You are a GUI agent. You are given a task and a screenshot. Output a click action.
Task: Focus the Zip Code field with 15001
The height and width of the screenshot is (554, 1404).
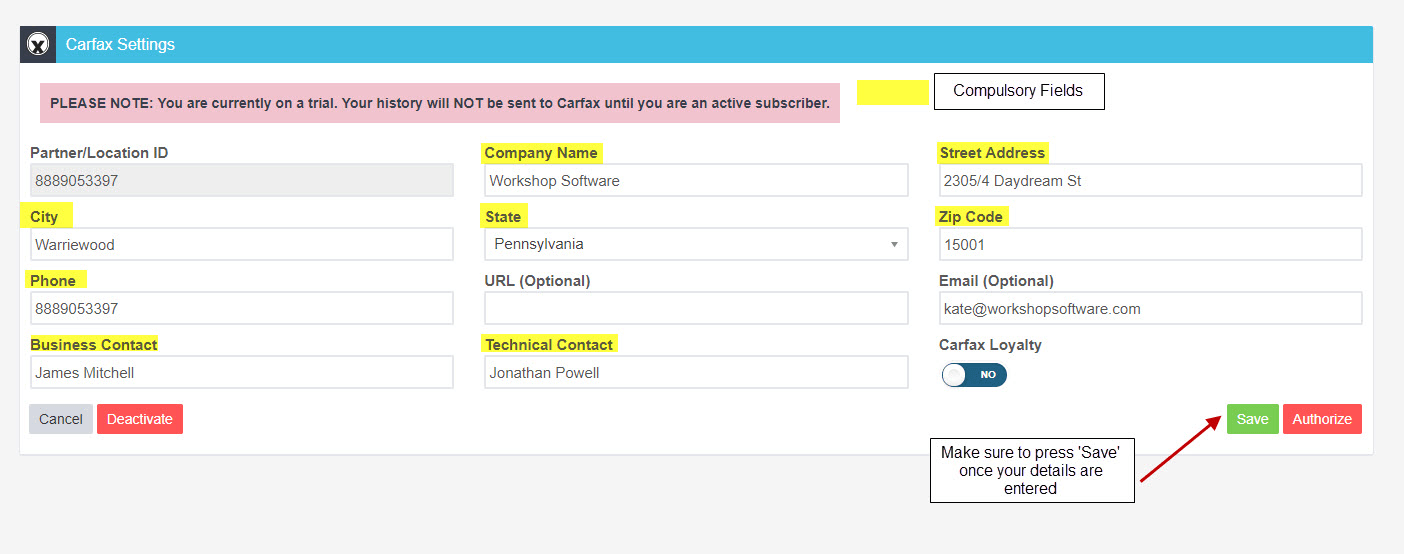pyautogui.click(x=1150, y=244)
